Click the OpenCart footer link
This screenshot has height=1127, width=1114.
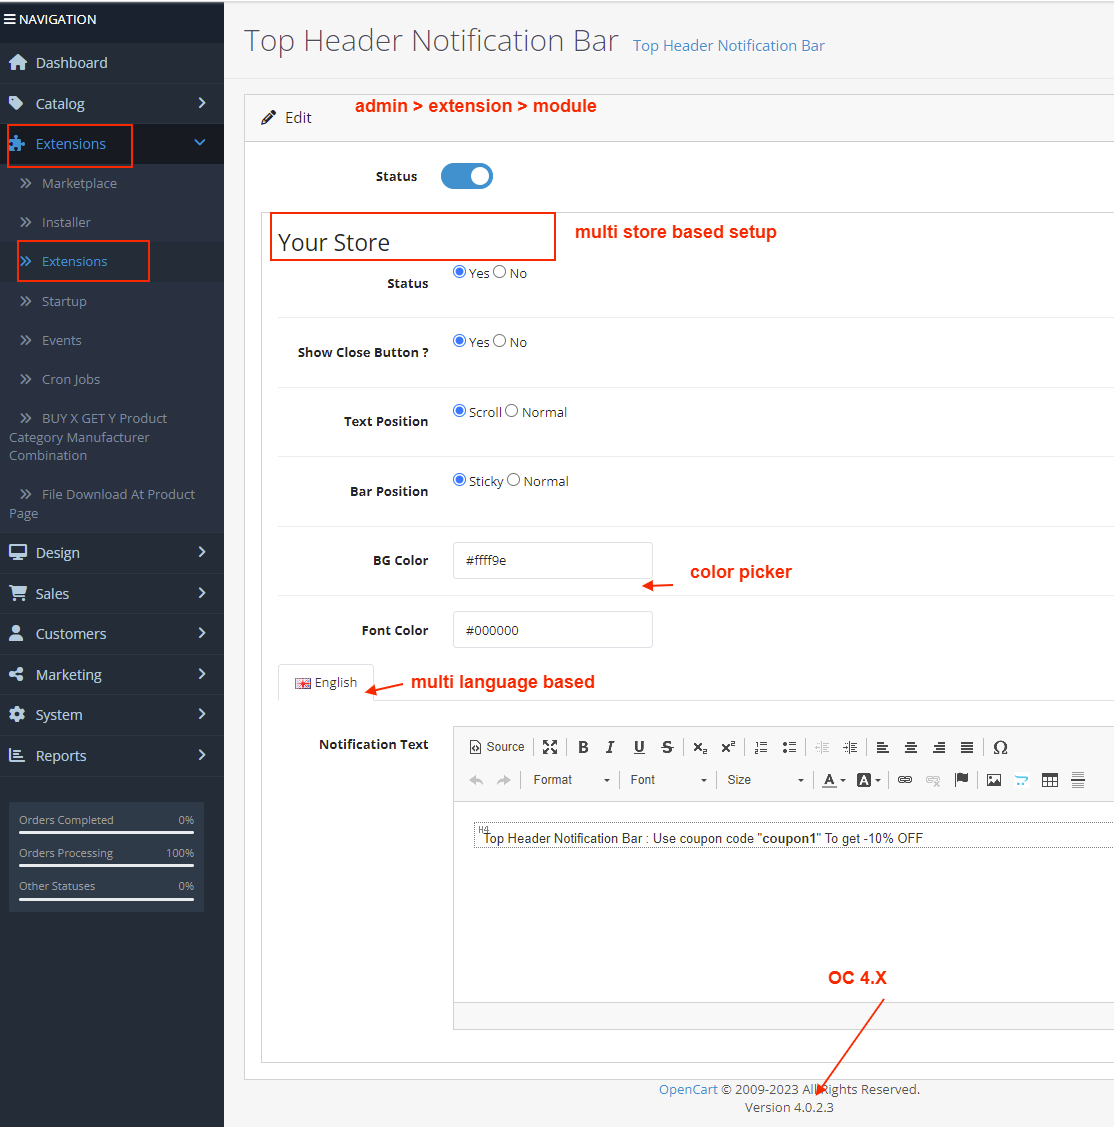(x=688, y=1089)
